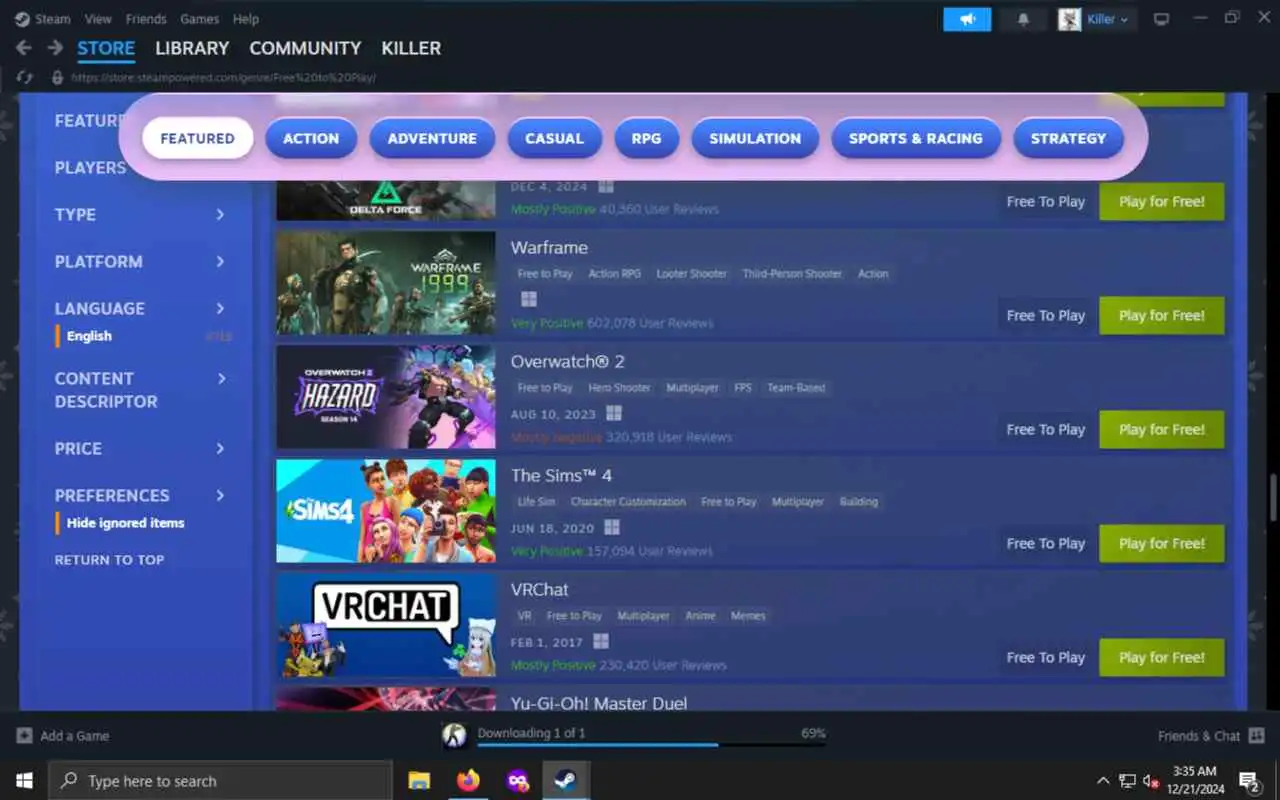Switch to the LIBRARY tab

[x=192, y=48]
